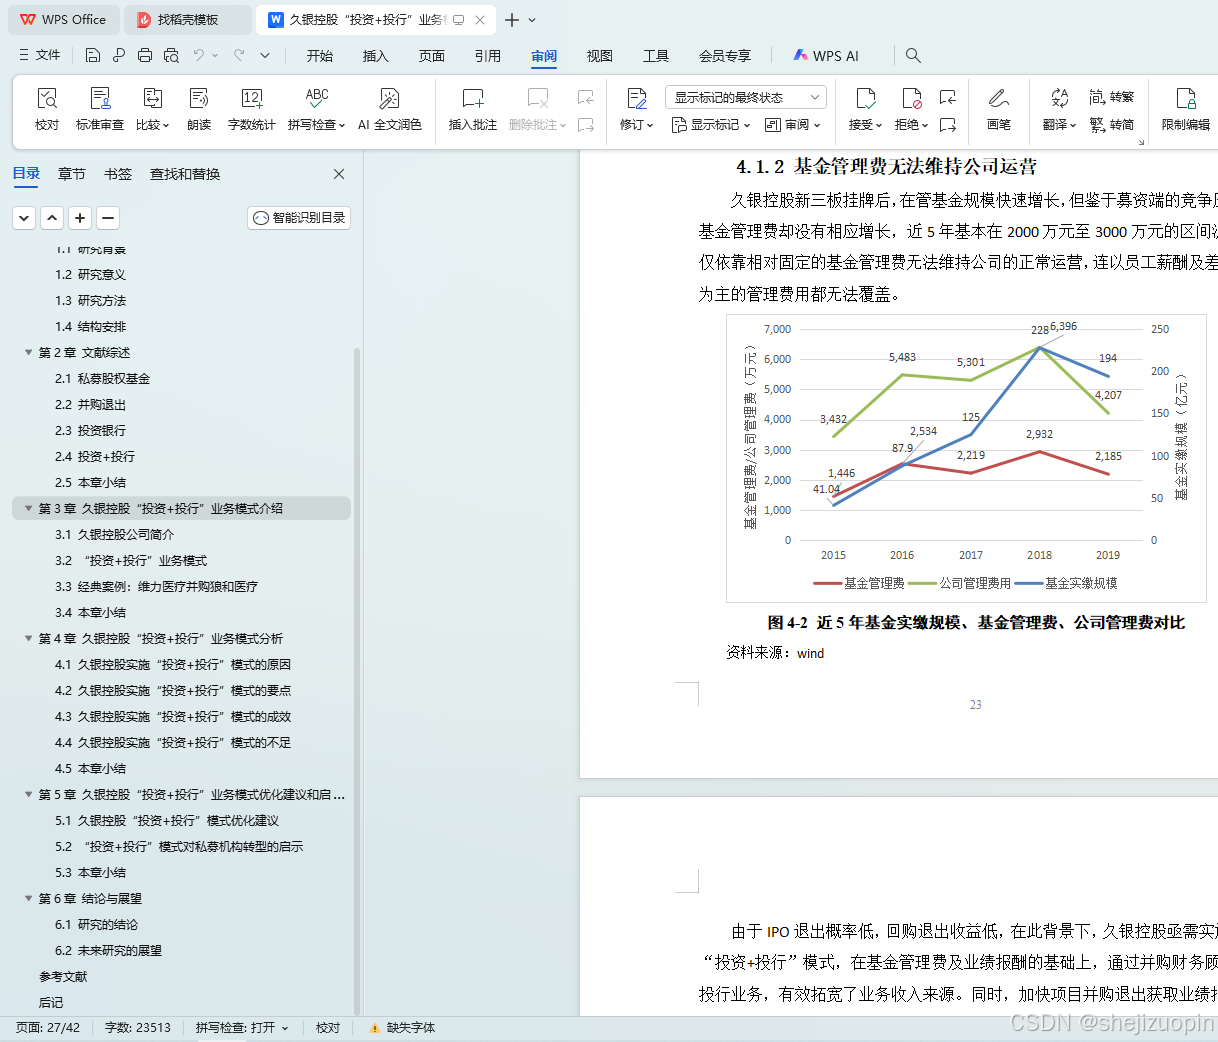Run the 拼写检查 spell check

click(317, 109)
